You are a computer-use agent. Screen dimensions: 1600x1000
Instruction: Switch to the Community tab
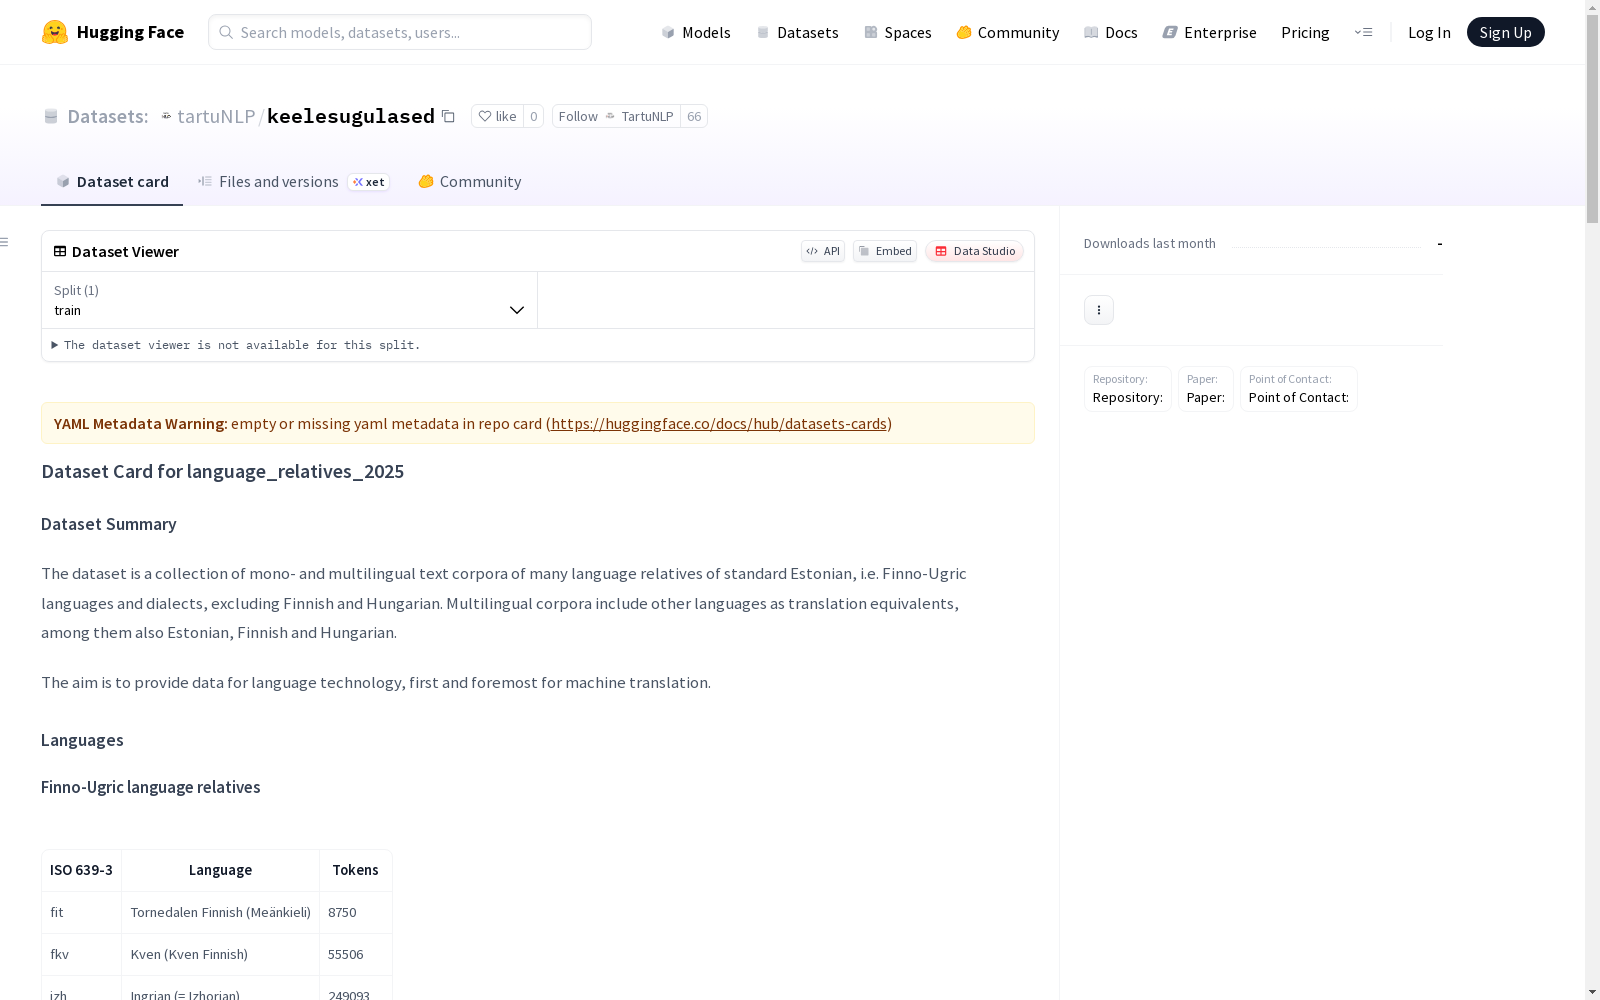[470, 181]
